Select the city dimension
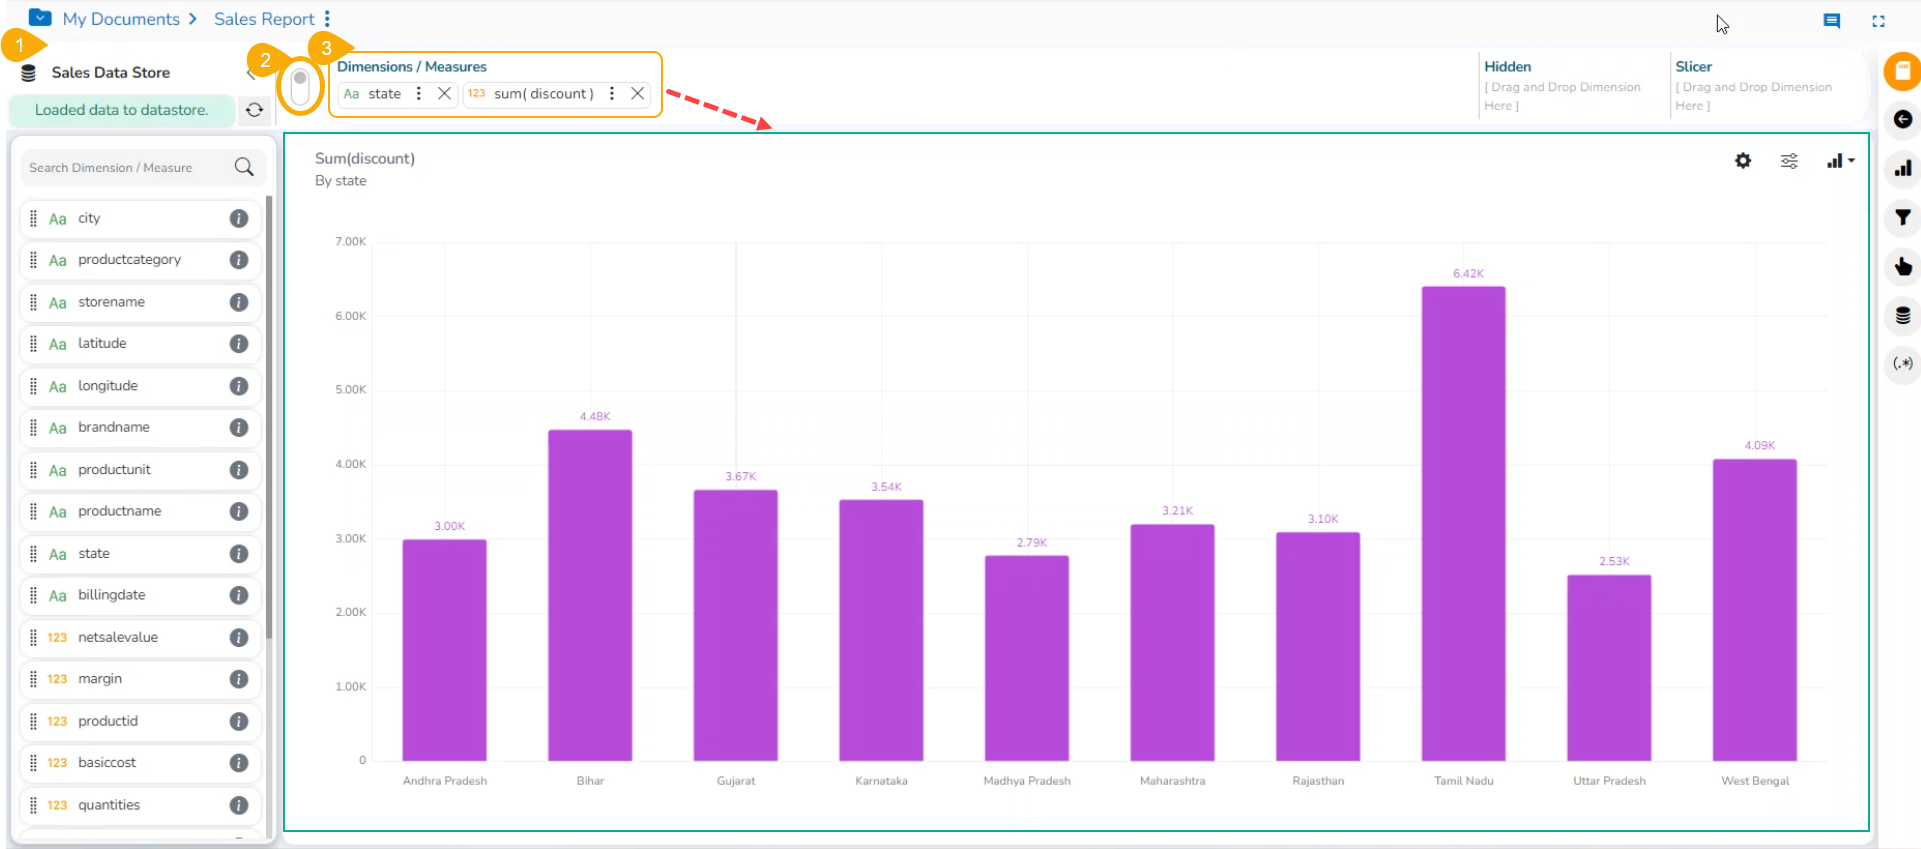The width and height of the screenshot is (1921, 849). pyautogui.click(x=140, y=218)
